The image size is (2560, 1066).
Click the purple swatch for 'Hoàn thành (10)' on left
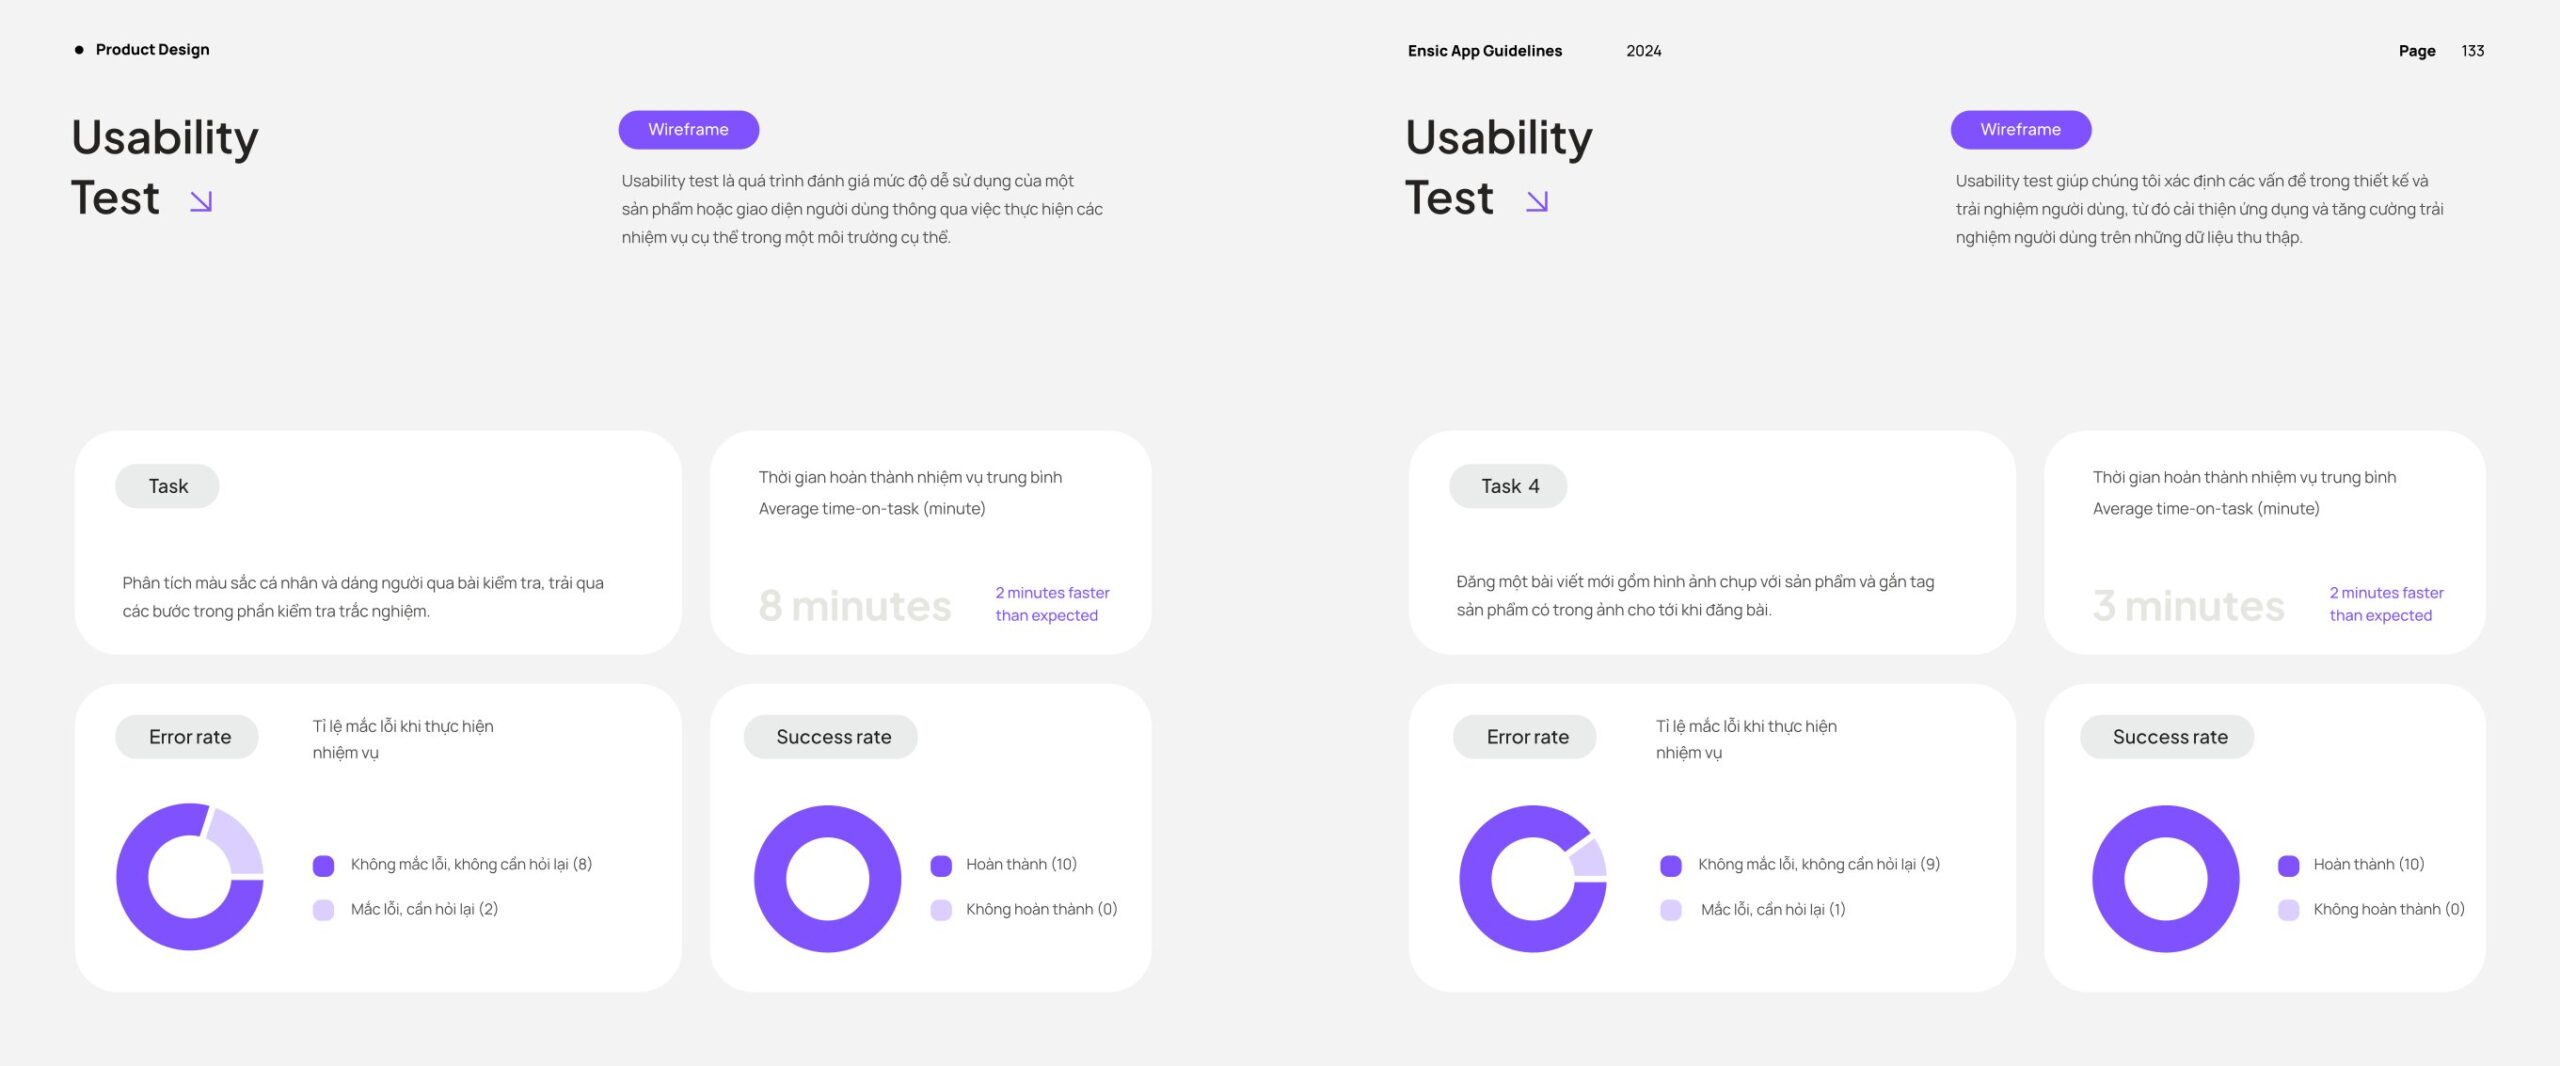(941, 865)
